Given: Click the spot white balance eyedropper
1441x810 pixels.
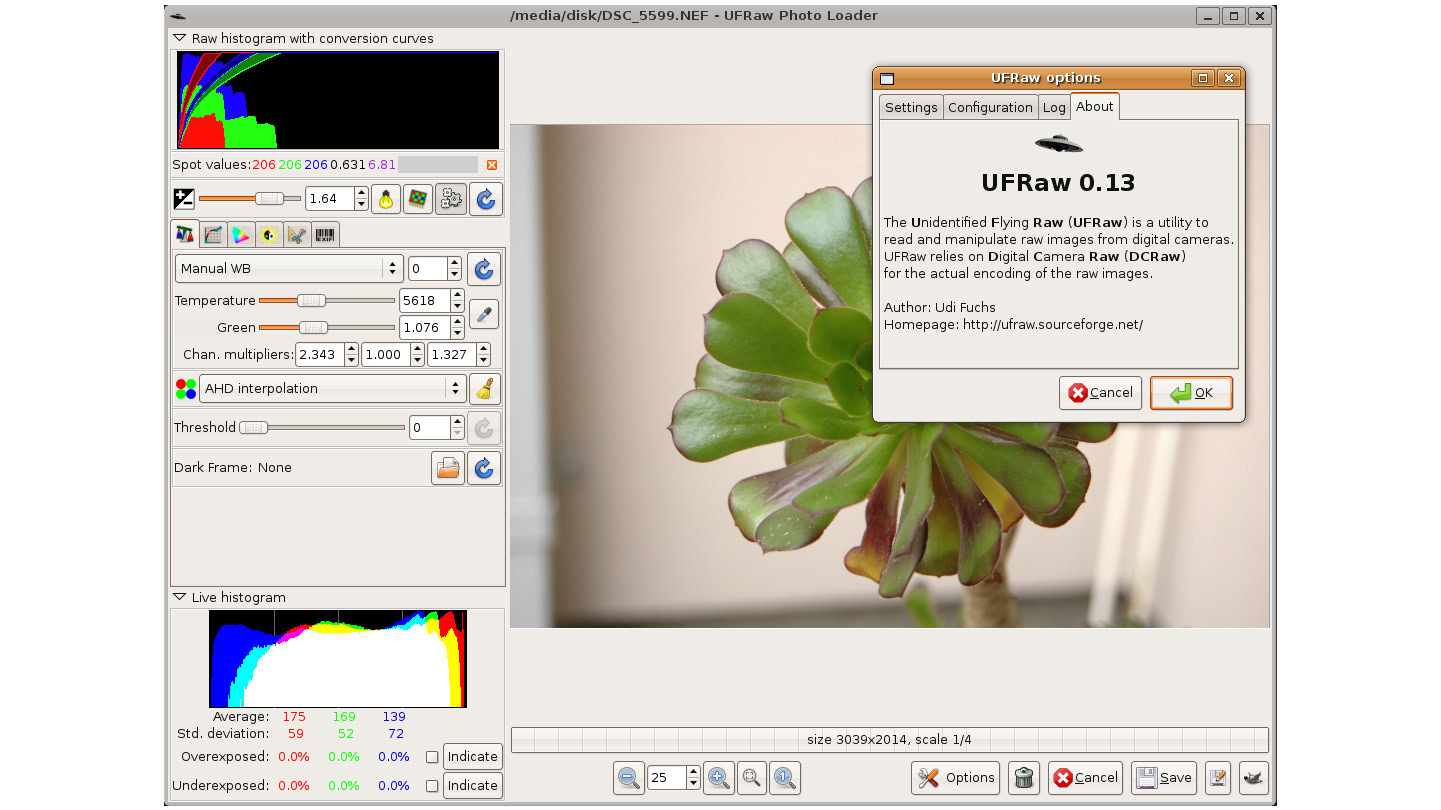Looking at the screenshot, I should [x=484, y=315].
